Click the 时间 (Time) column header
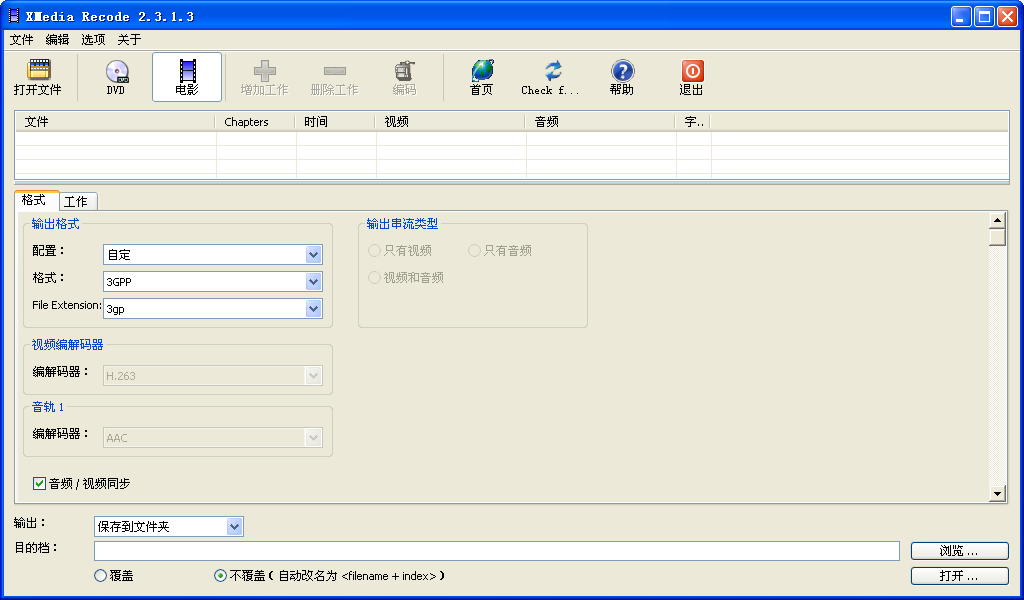 pyautogui.click(x=336, y=122)
